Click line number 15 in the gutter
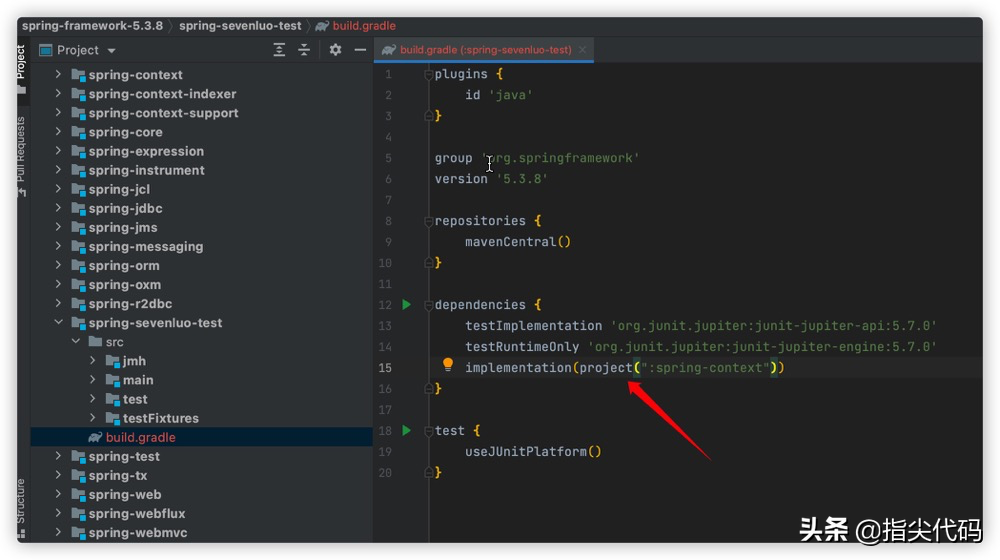The image size is (1000, 560). coord(385,368)
